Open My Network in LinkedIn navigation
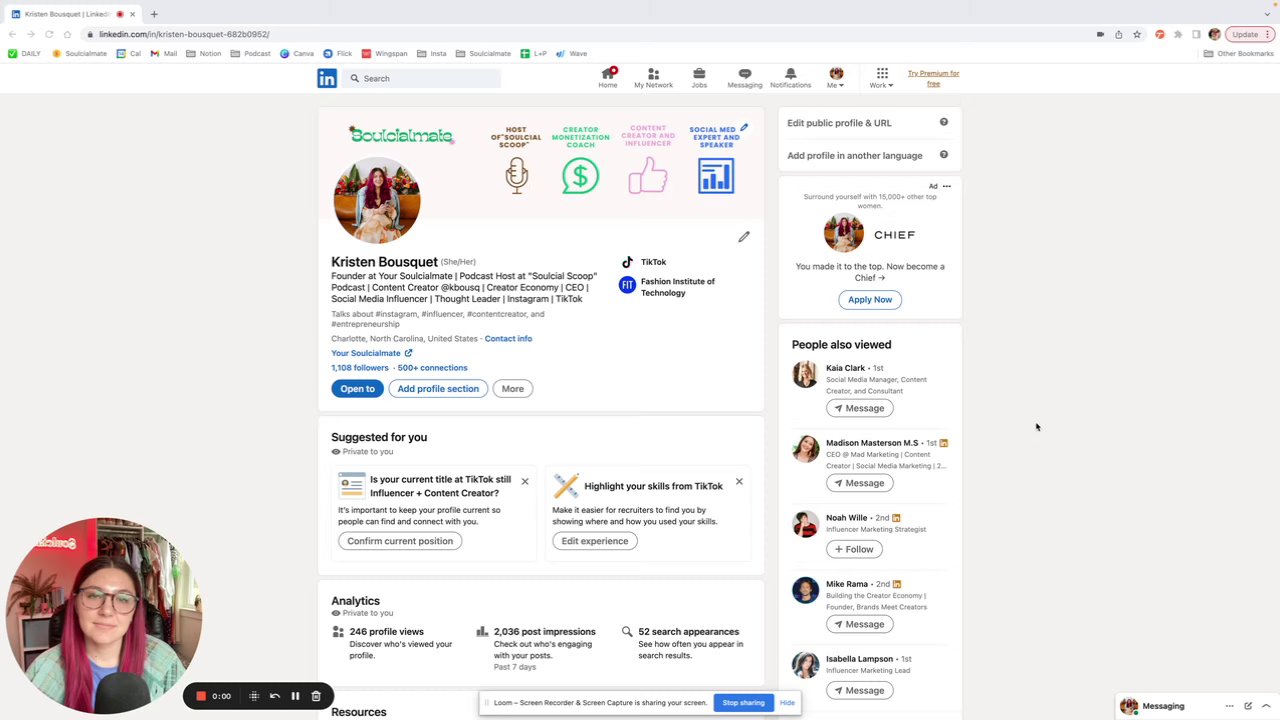 (653, 78)
